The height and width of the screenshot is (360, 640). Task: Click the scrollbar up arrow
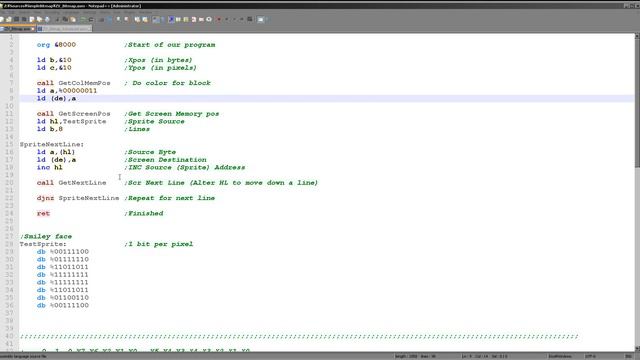point(637,36)
